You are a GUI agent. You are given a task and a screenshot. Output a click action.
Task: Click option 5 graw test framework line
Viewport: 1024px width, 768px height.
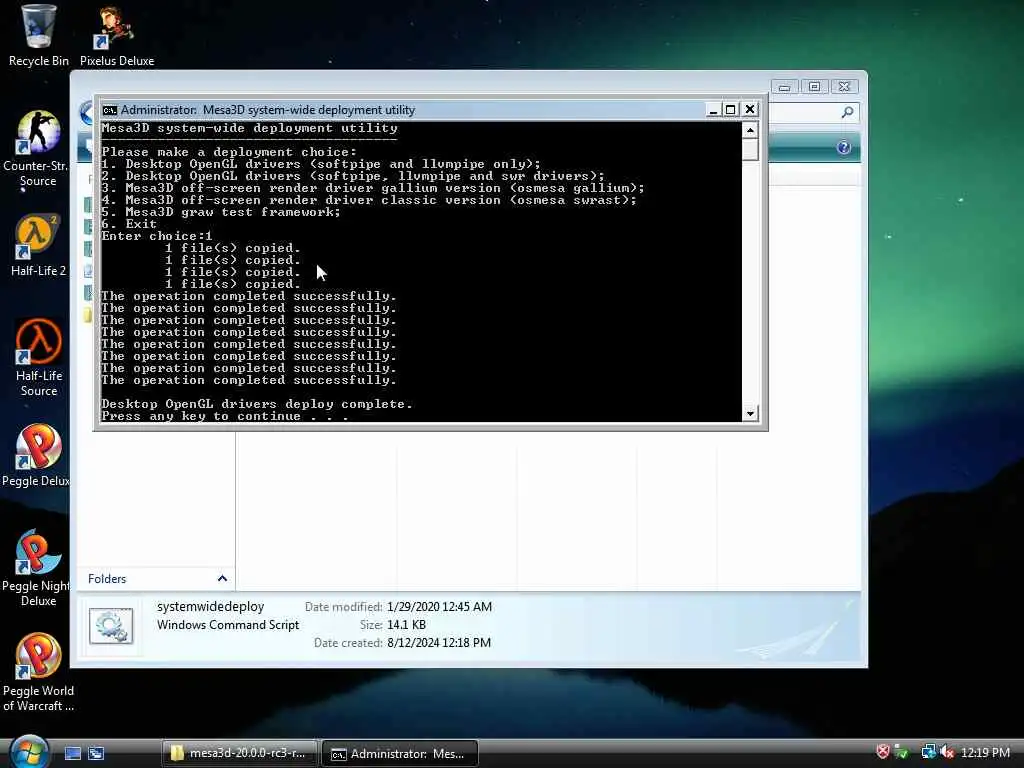tap(221, 212)
